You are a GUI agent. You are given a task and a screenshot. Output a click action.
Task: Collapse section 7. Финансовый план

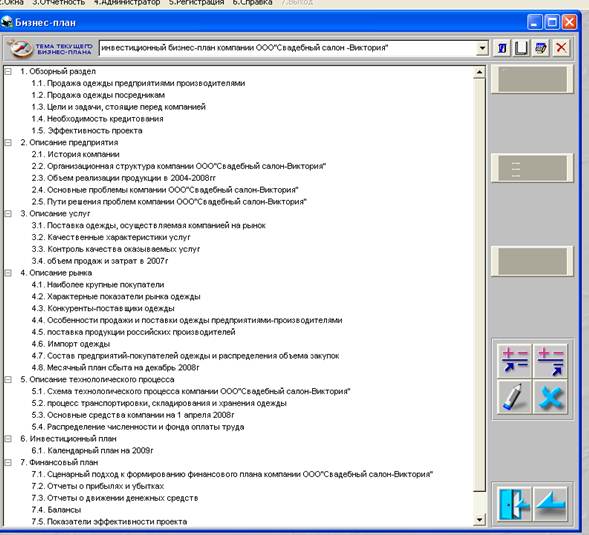point(8,462)
